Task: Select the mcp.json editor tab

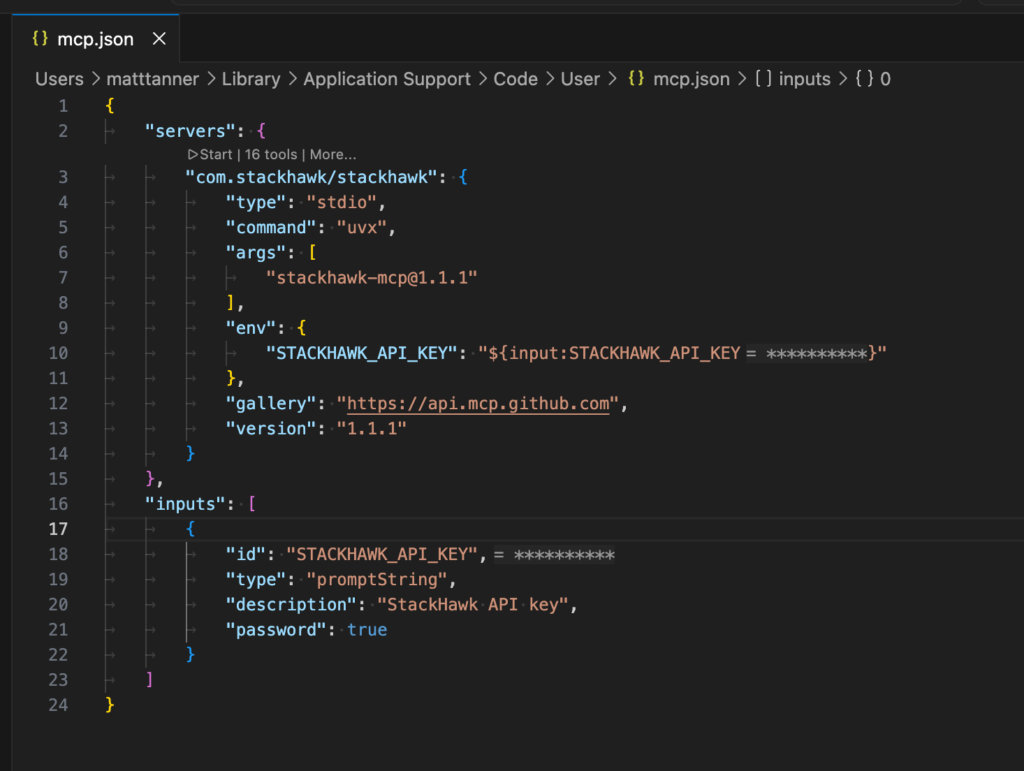Action: pyautogui.click(x=95, y=38)
